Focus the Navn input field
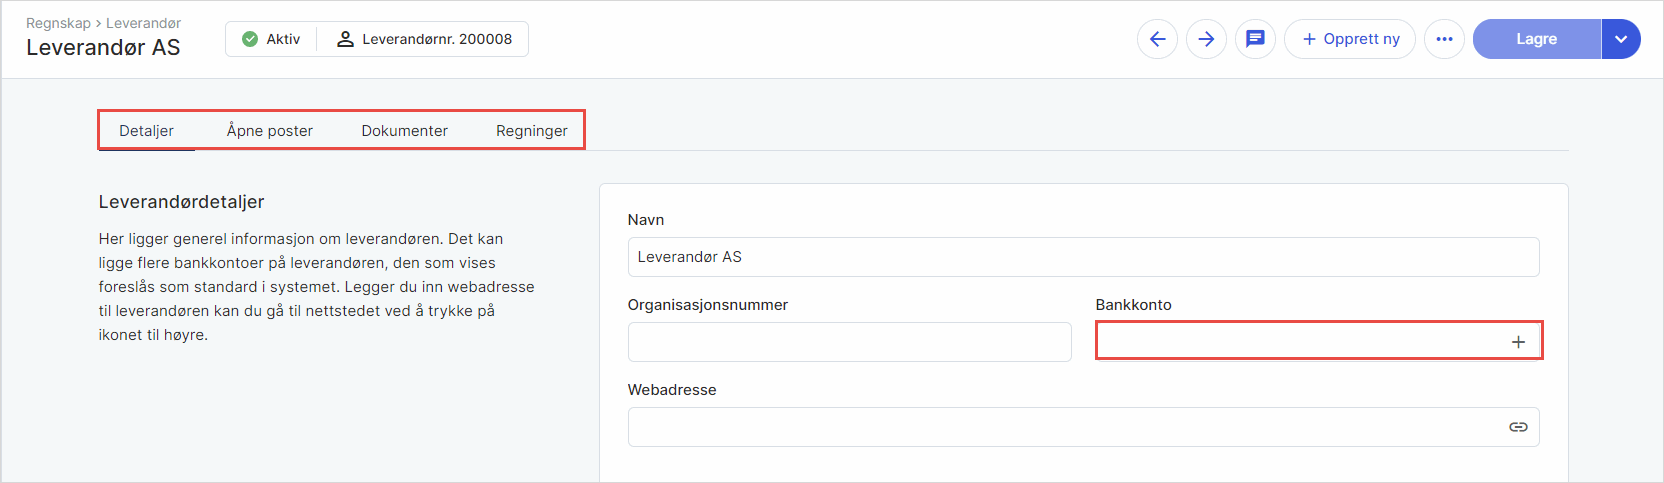This screenshot has width=1664, height=483. click(x=1082, y=257)
